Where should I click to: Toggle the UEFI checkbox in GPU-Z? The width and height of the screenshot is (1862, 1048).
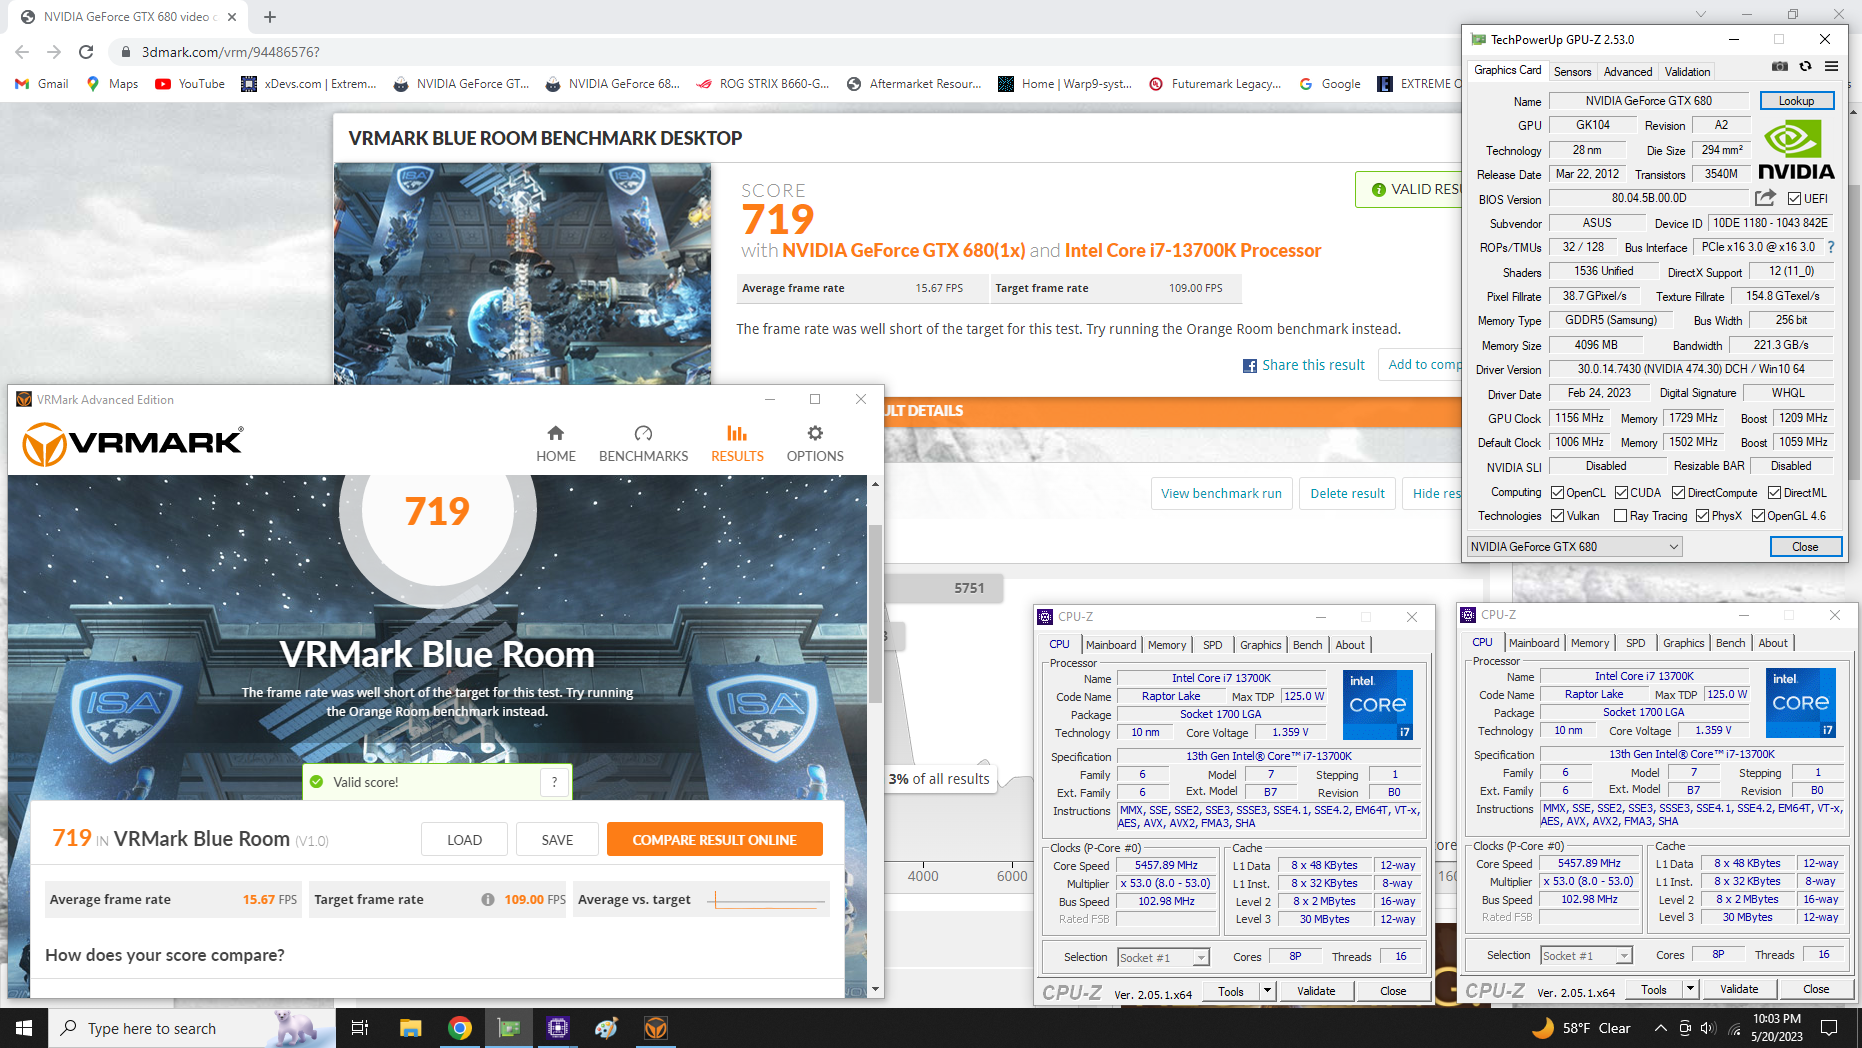(1794, 199)
